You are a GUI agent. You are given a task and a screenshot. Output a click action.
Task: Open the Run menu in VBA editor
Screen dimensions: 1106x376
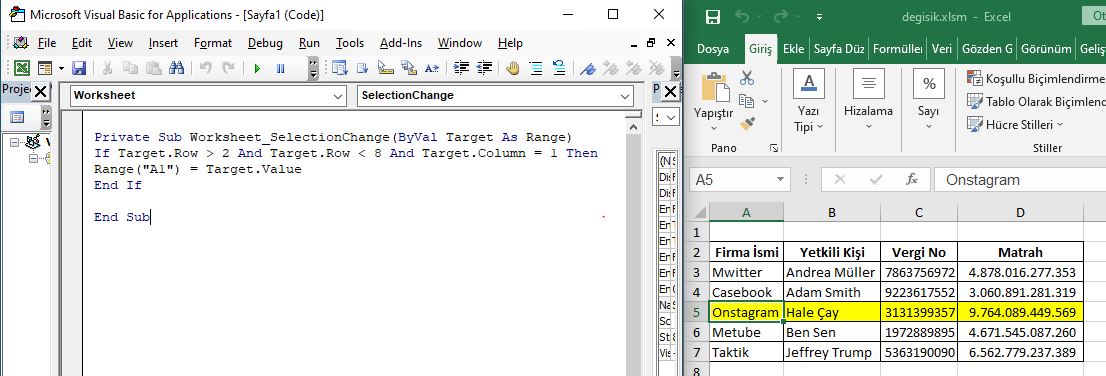309,43
